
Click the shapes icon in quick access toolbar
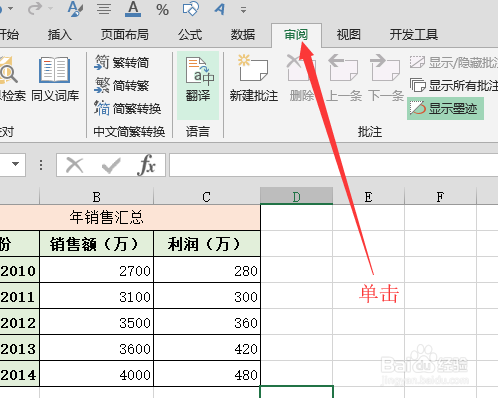[191, 9]
